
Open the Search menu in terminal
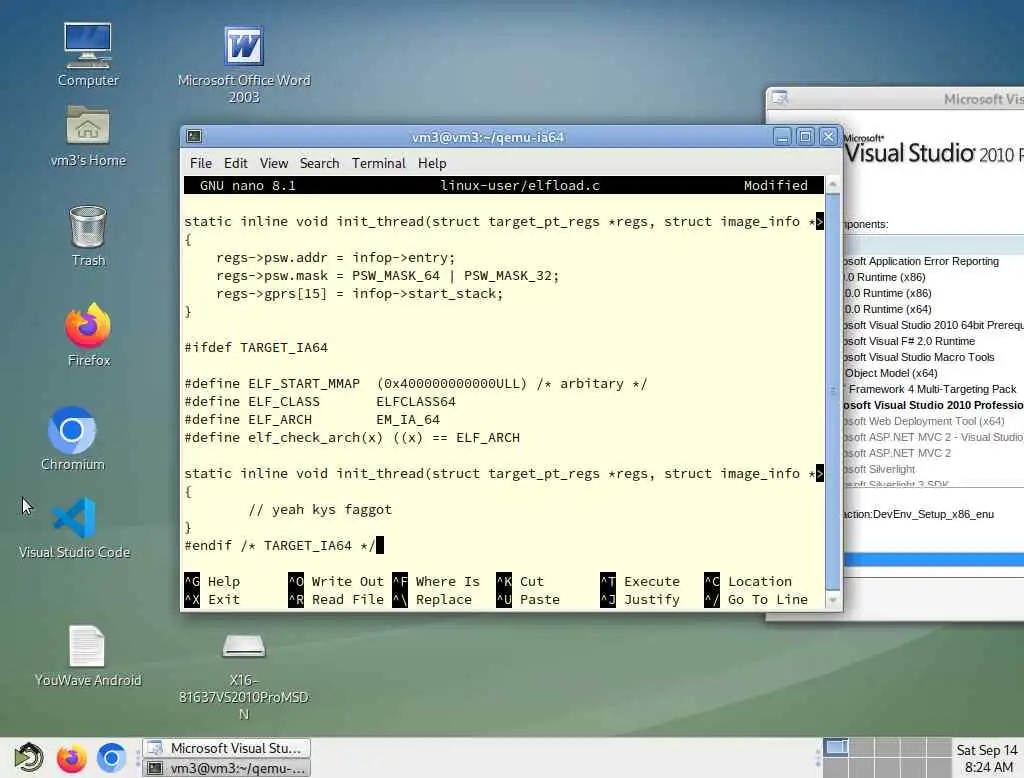pos(319,163)
